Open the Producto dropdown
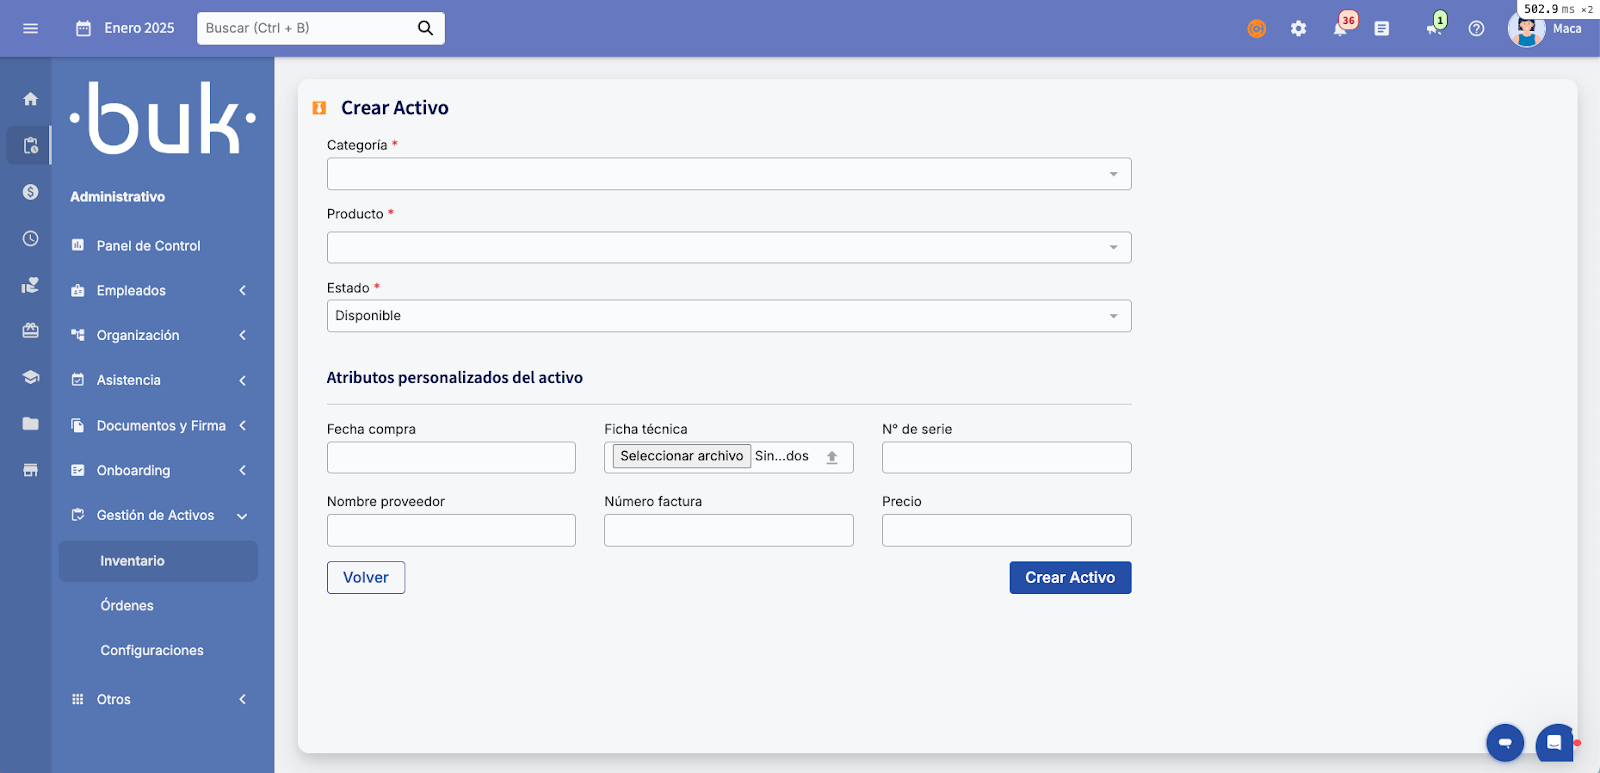This screenshot has height=773, width=1600. [728, 247]
